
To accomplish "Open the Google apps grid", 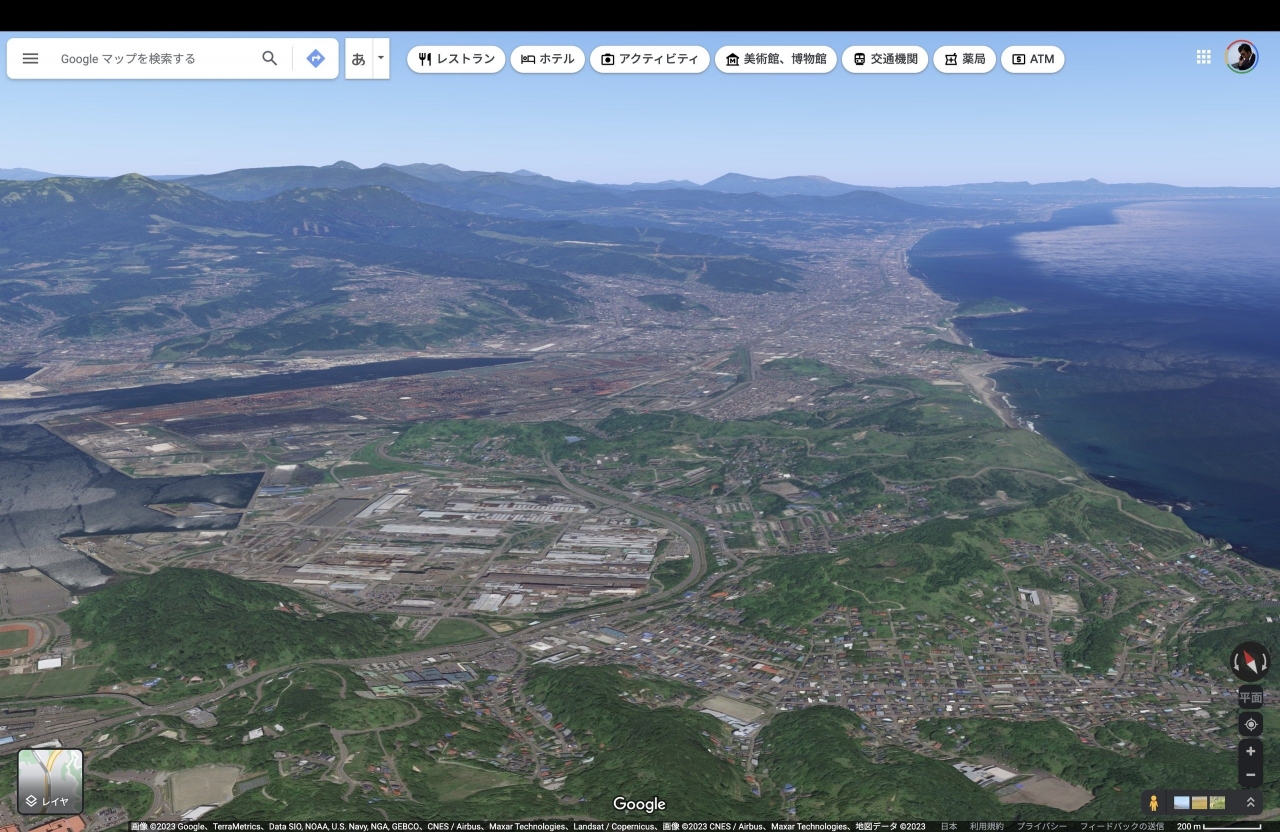I will pos(1204,57).
